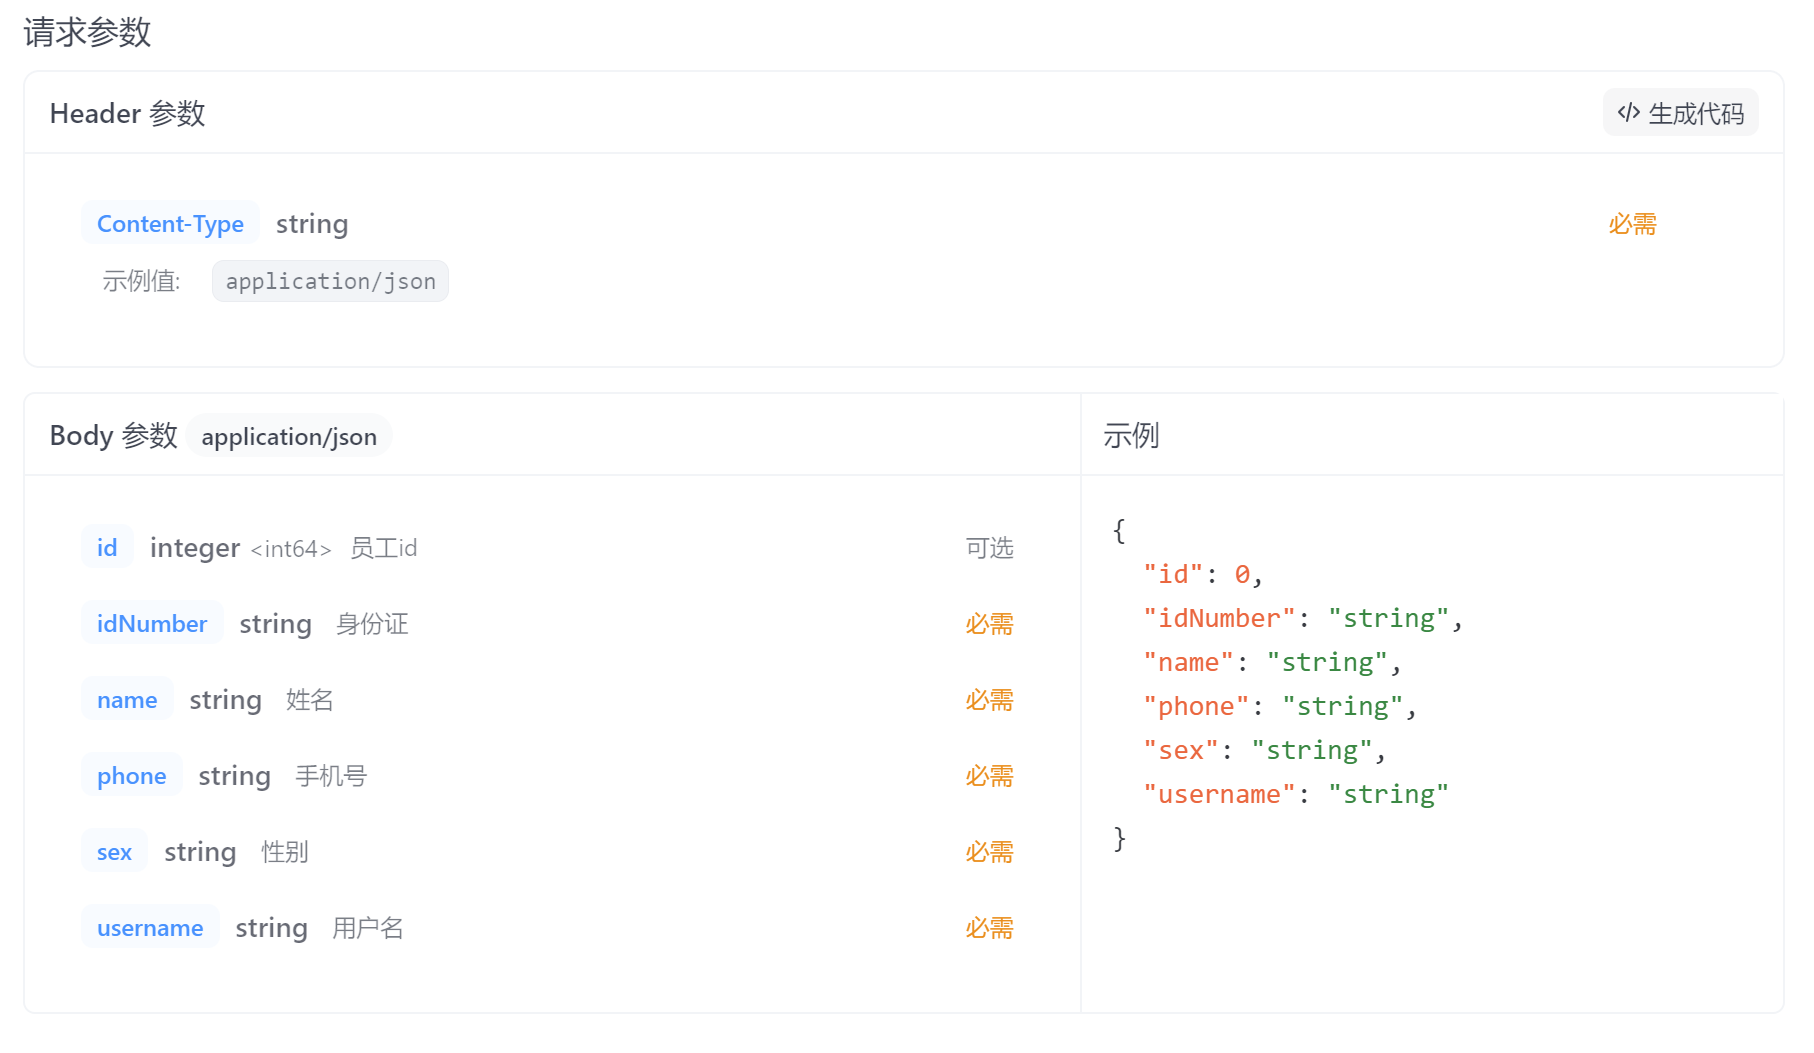Screen dimensions: 1814x1053
Task: Click the 请求参数 page heading
Action: click(87, 32)
